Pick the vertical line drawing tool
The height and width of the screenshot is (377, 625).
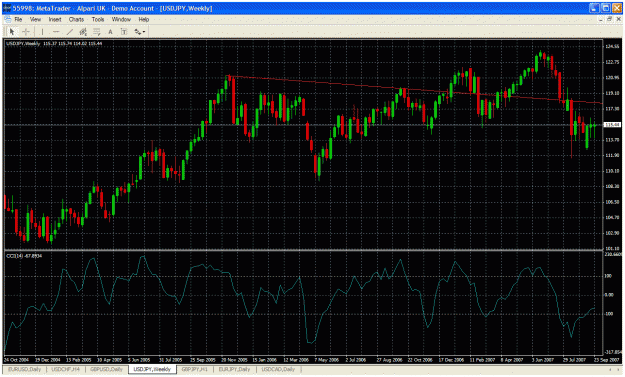point(42,32)
